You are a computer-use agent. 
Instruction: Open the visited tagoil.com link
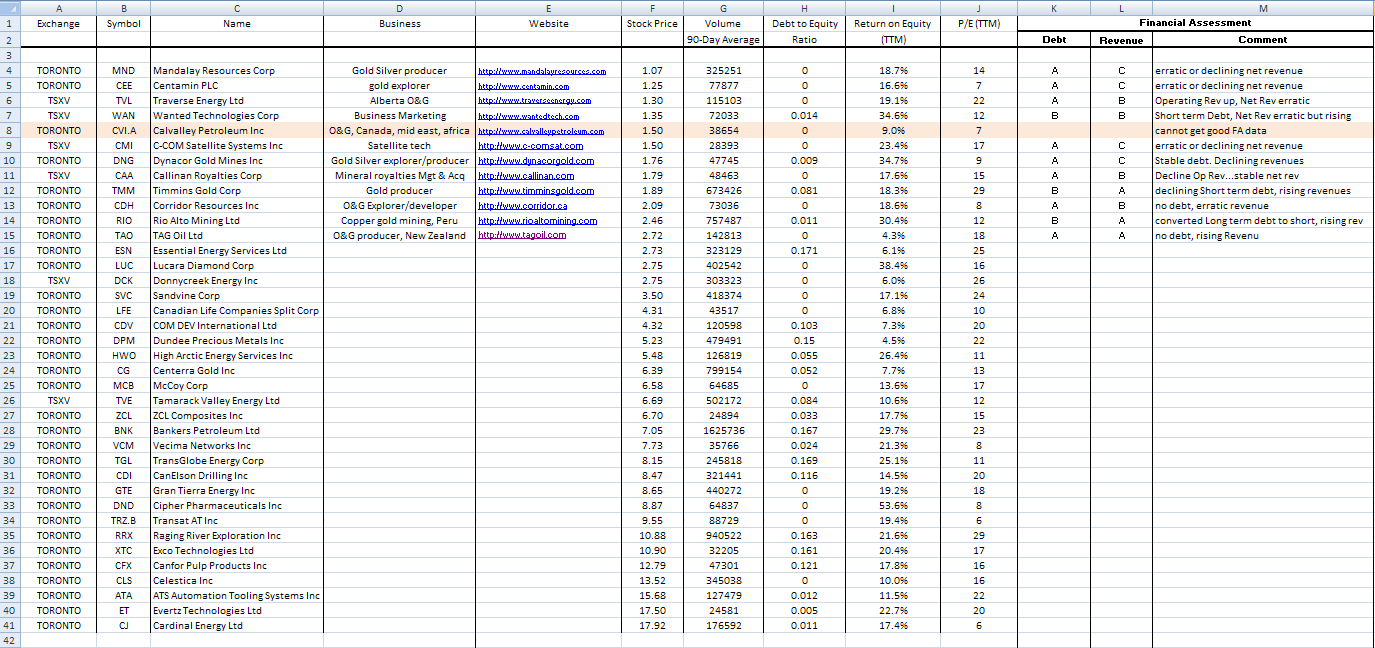coord(522,236)
